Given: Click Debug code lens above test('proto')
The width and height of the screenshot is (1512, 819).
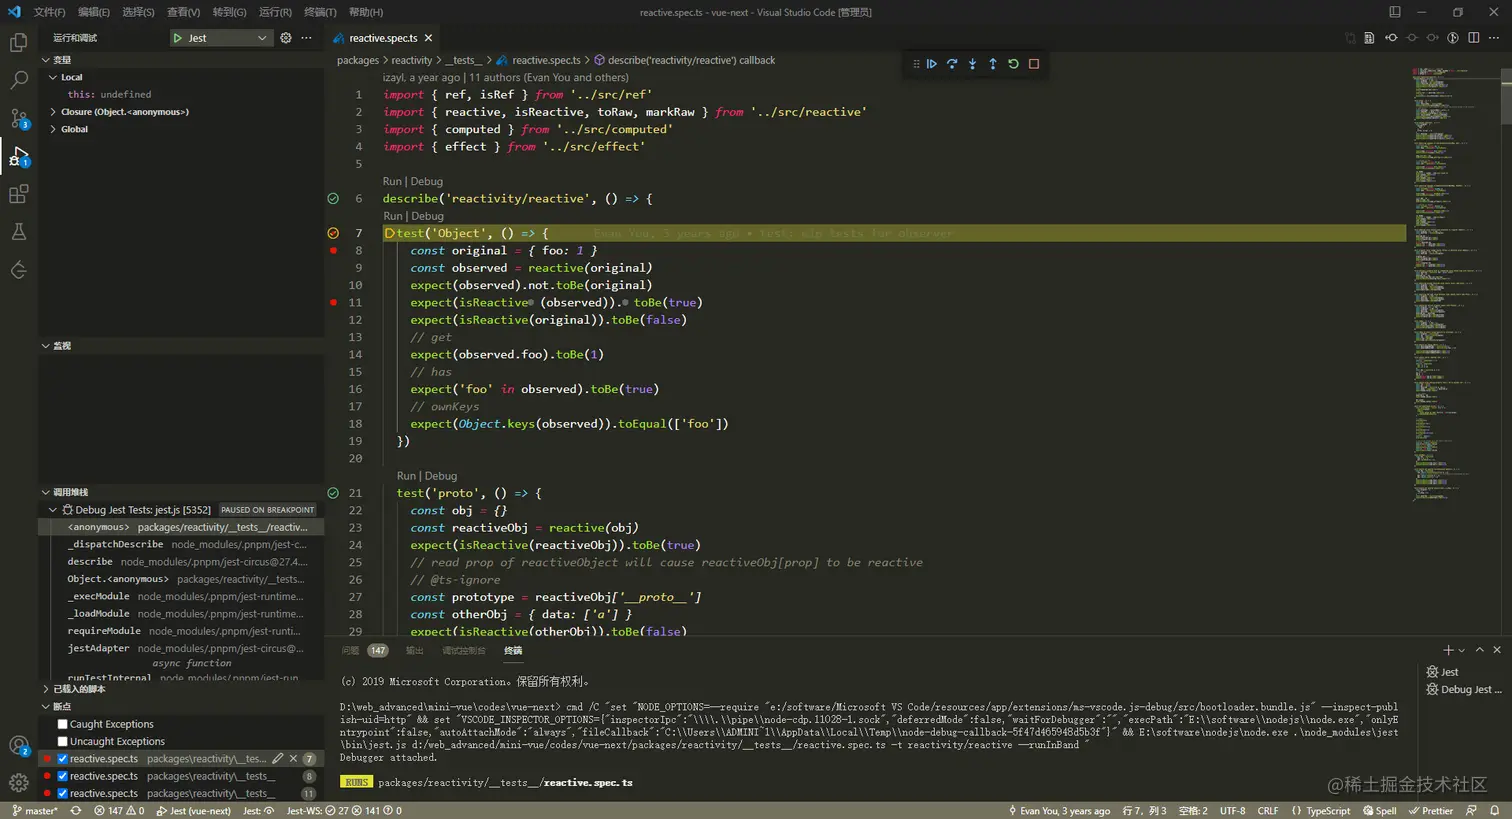Looking at the screenshot, I should [441, 476].
